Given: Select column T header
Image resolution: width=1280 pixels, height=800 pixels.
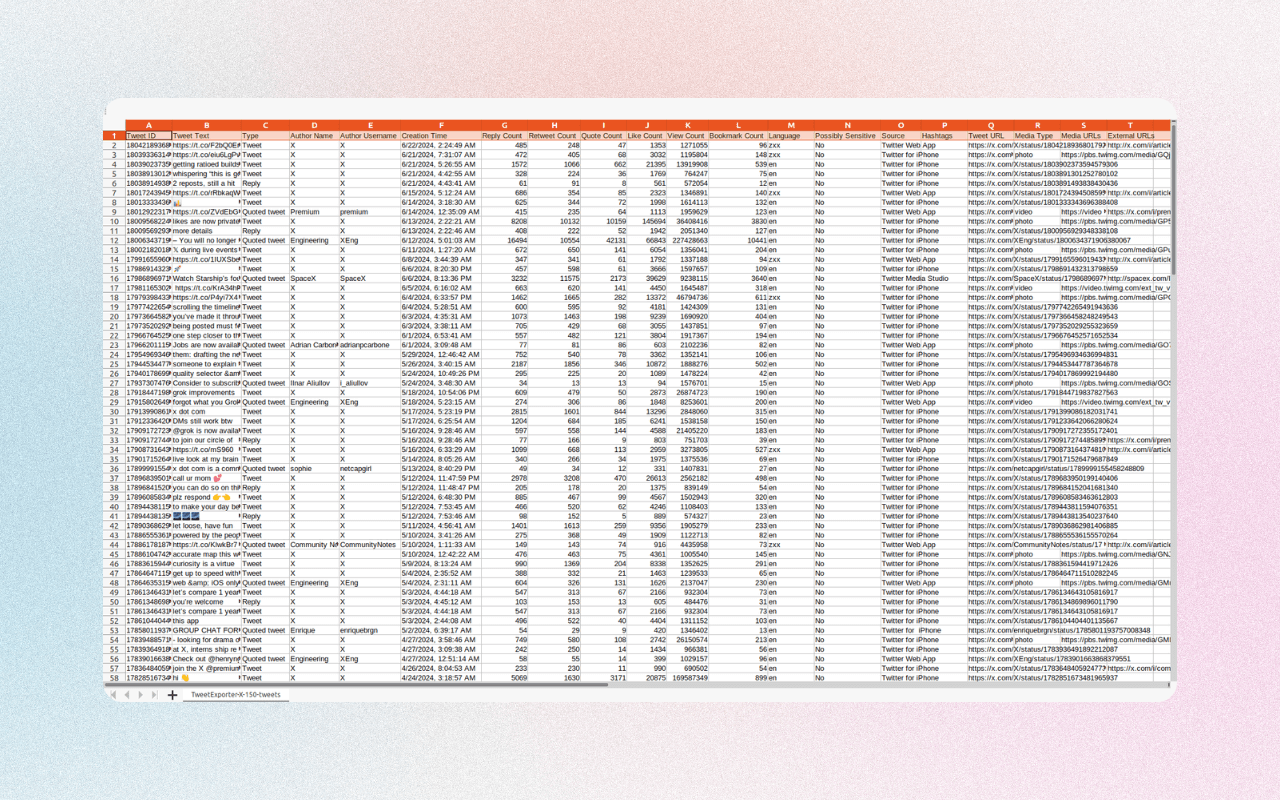Looking at the screenshot, I should coord(1130,126).
